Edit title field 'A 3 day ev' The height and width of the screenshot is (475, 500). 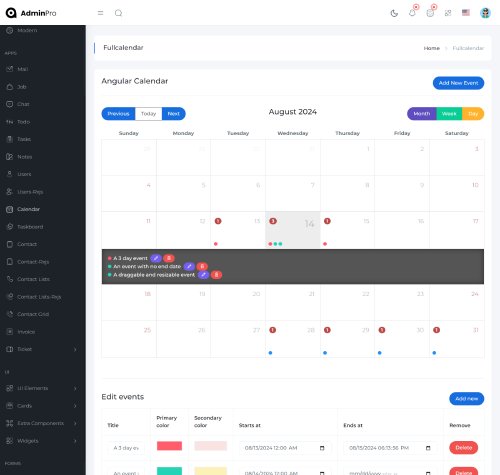pyautogui.click(x=126, y=448)
